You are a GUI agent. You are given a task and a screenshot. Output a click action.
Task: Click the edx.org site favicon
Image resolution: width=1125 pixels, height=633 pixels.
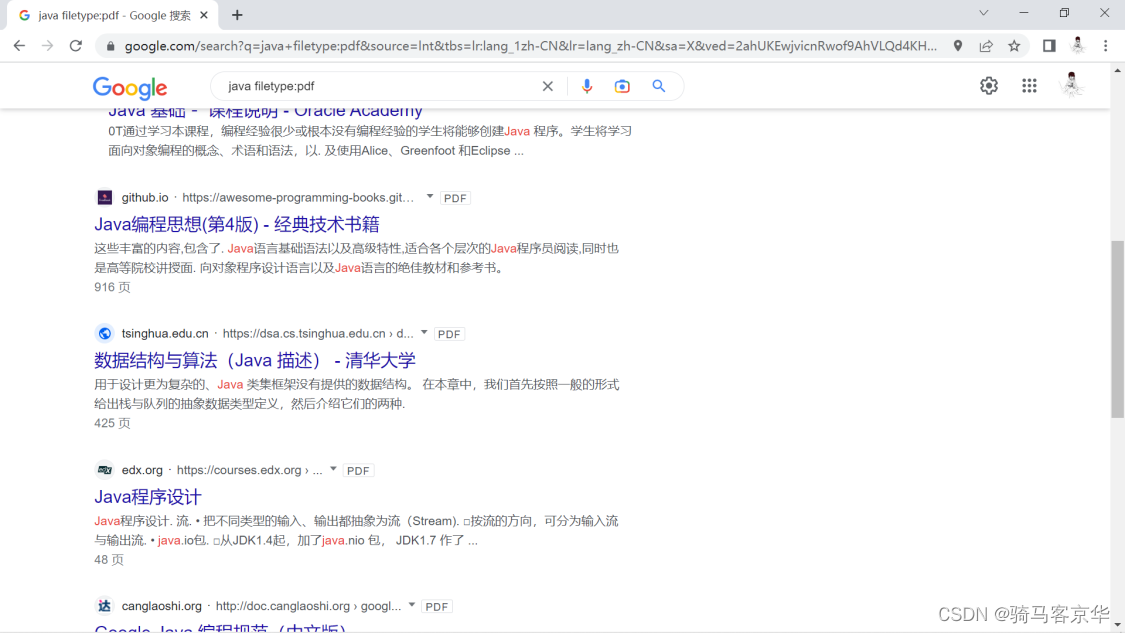click(105, 470)
